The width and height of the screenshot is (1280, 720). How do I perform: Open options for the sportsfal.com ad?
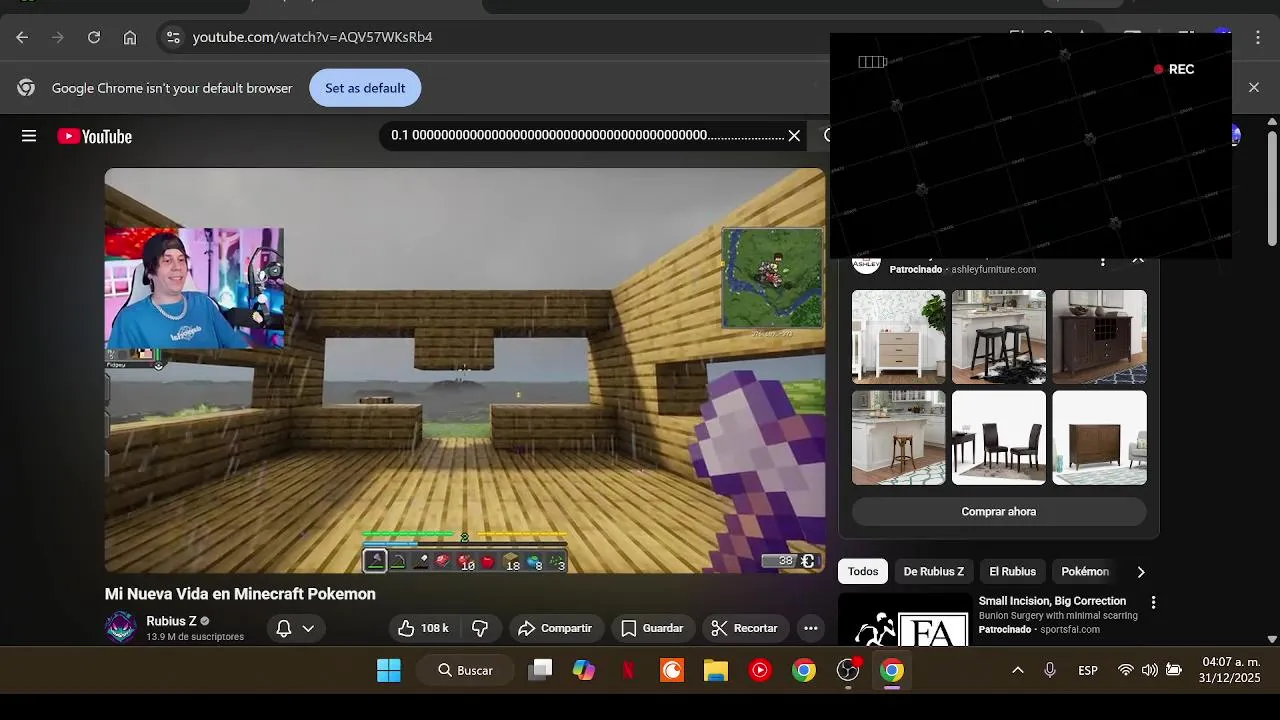1153,602
